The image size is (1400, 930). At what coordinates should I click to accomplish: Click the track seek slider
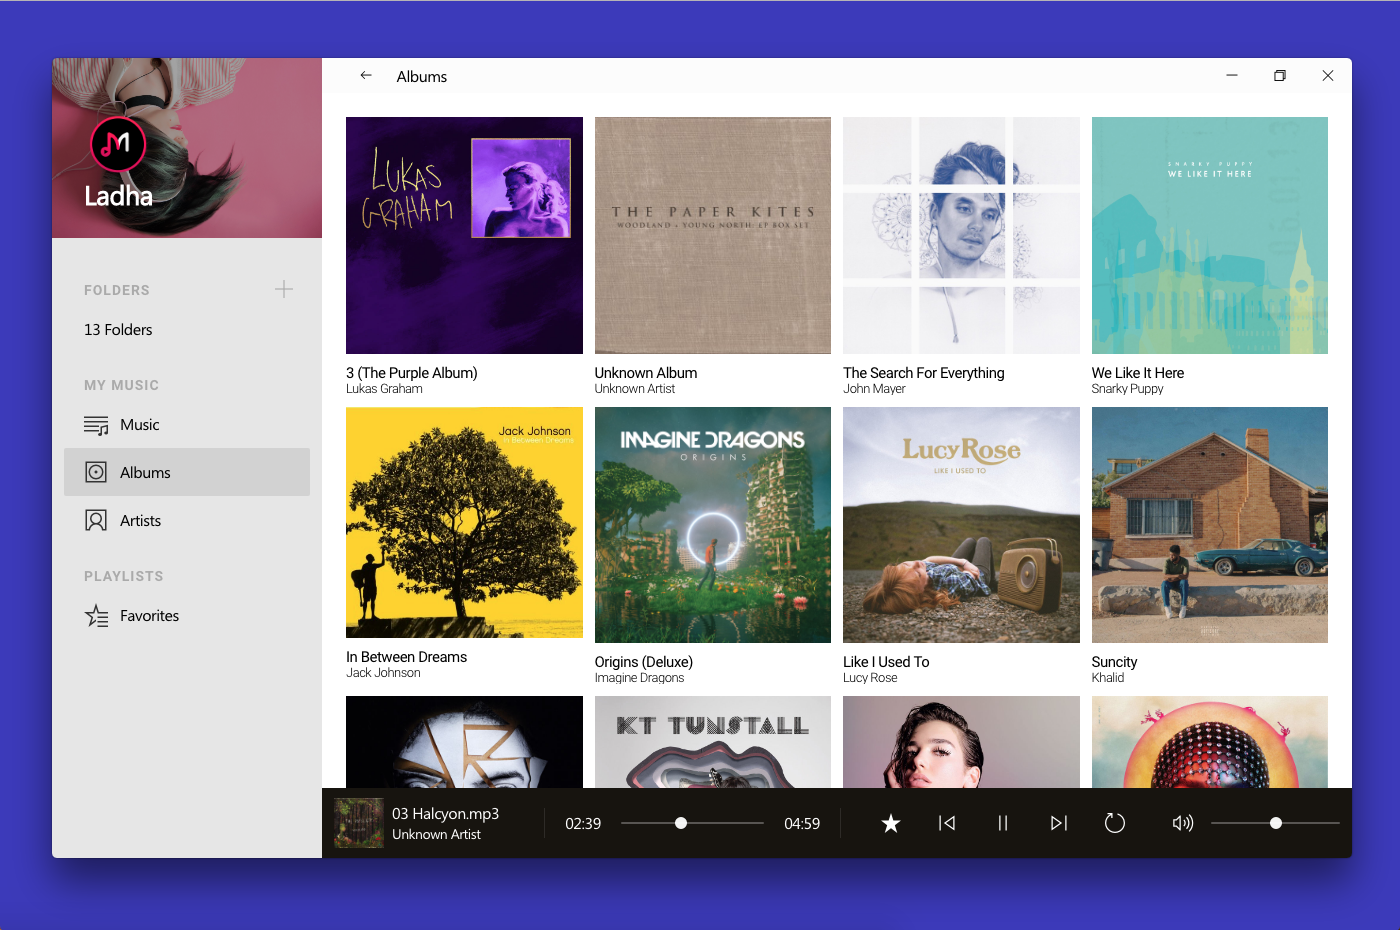pos(692,823)
